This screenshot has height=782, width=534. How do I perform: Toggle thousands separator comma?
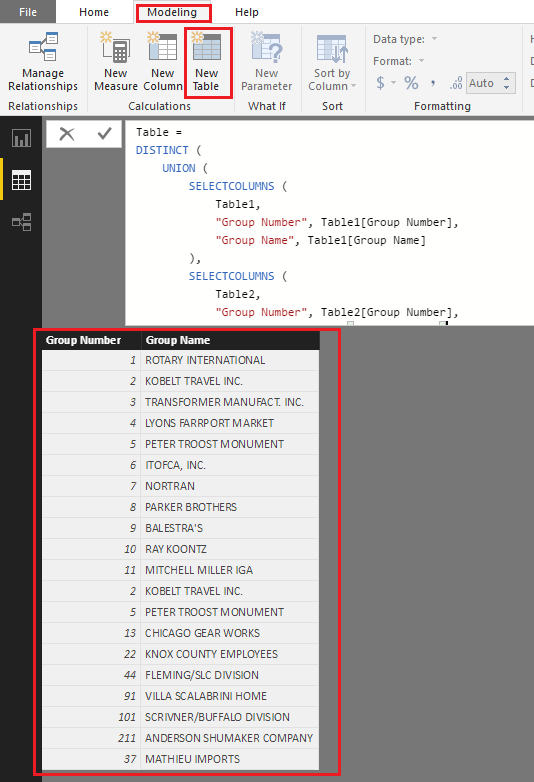[432, 83]
